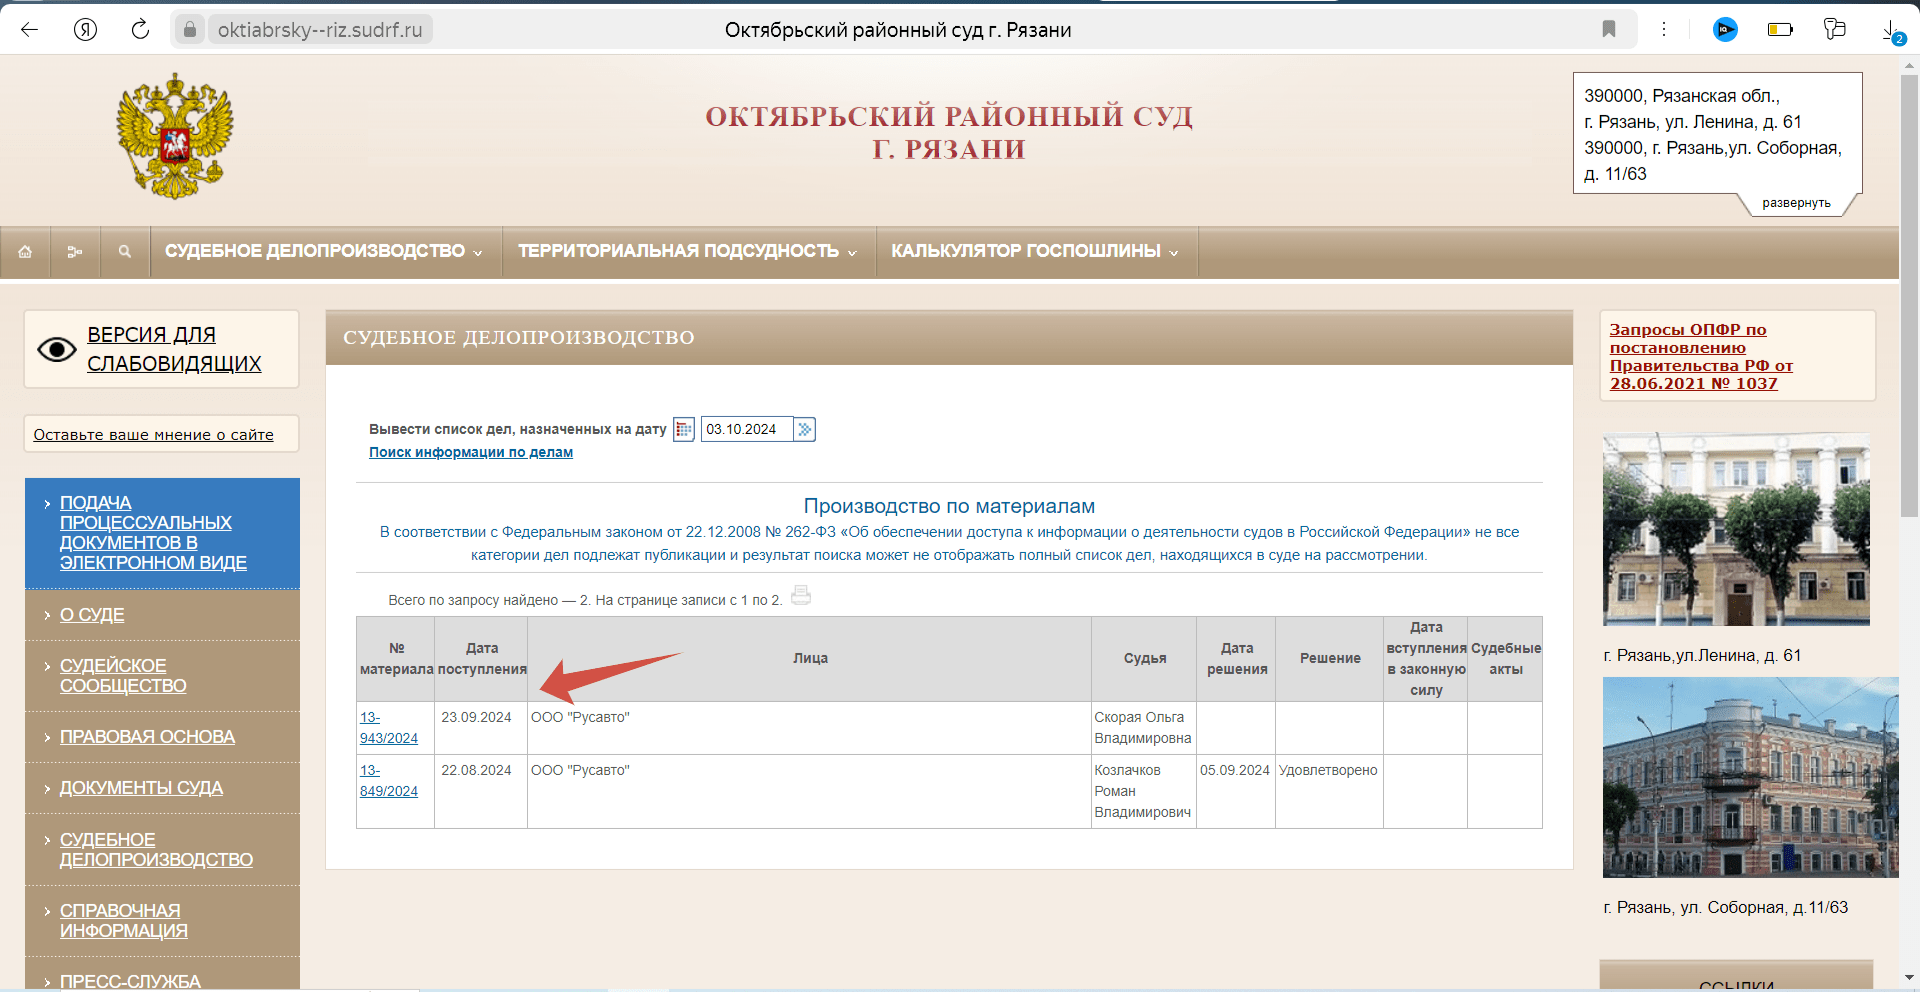Open 'Правовая основа' sidebar item

click(147, 737)
